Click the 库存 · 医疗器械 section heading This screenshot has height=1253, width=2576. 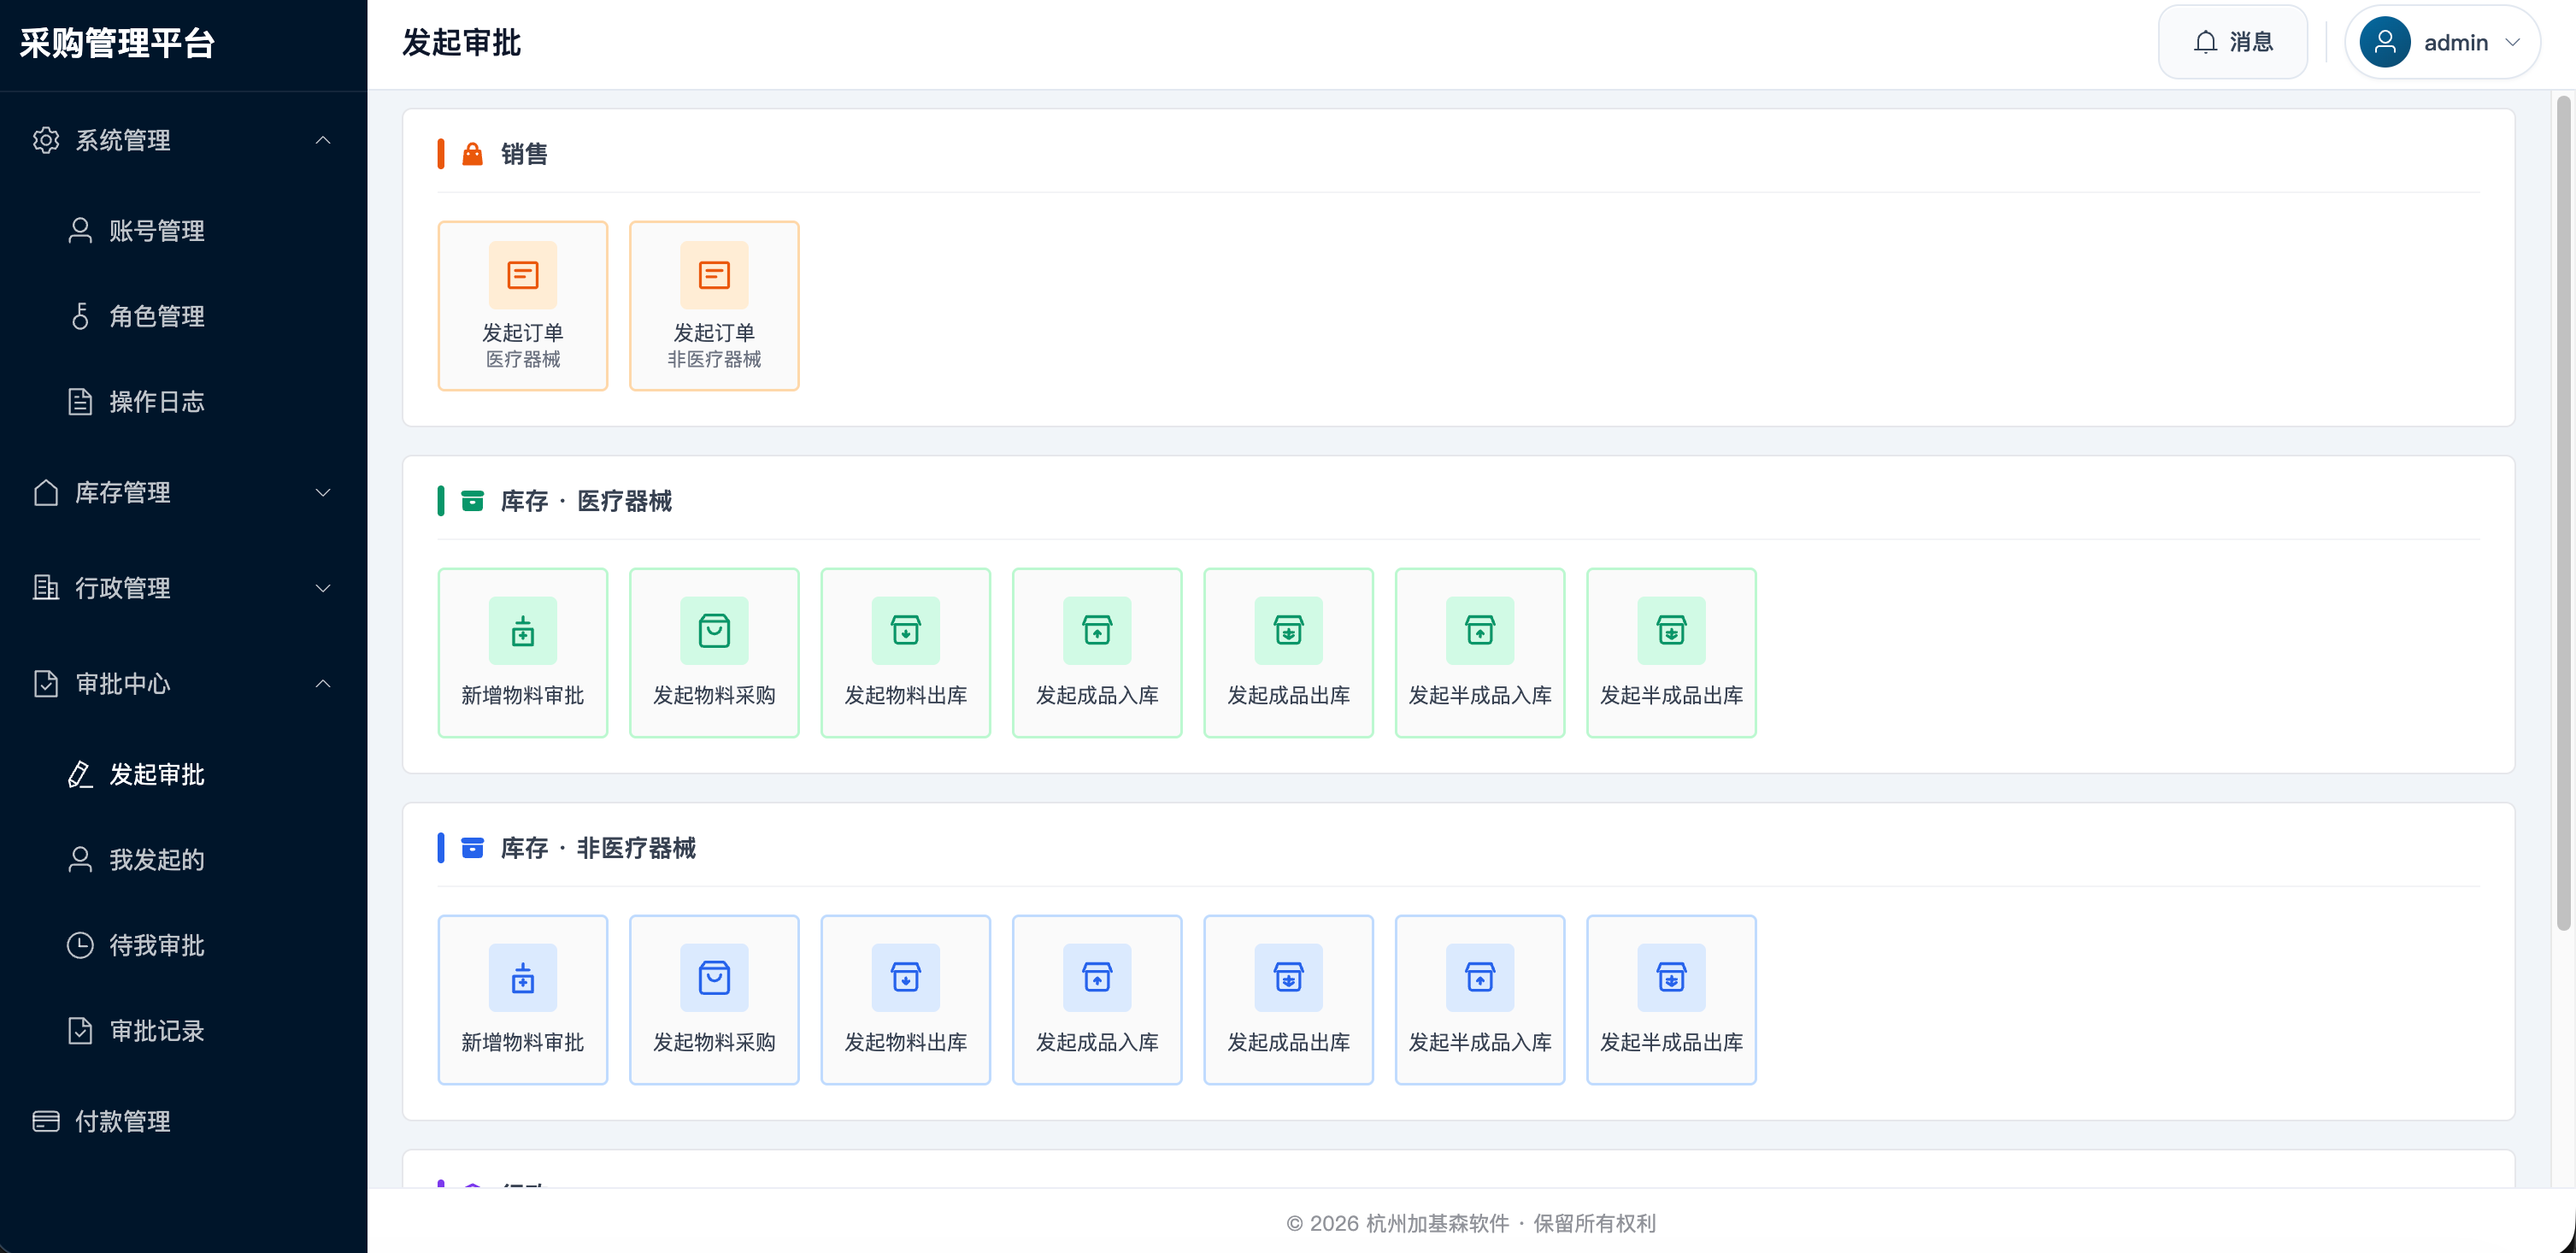586,501
